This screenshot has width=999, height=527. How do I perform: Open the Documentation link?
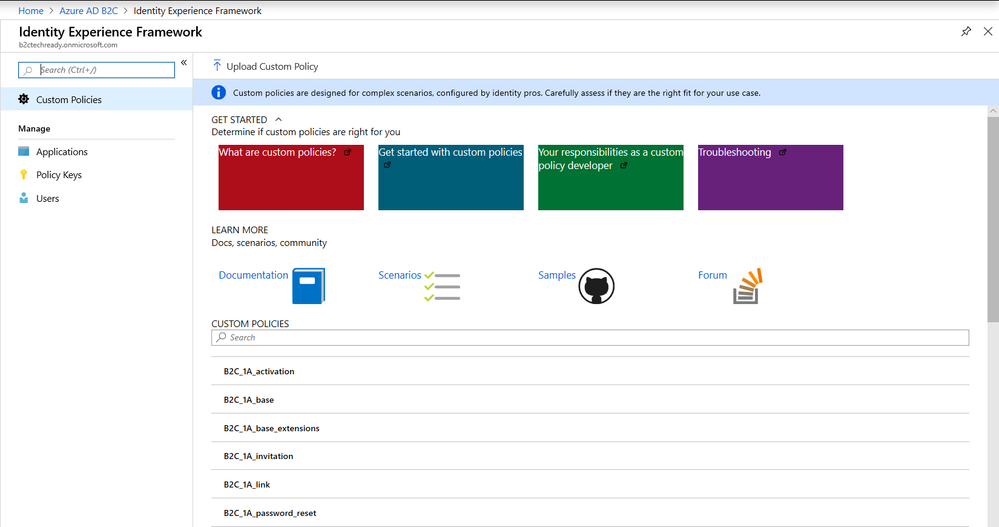point(253,275)
